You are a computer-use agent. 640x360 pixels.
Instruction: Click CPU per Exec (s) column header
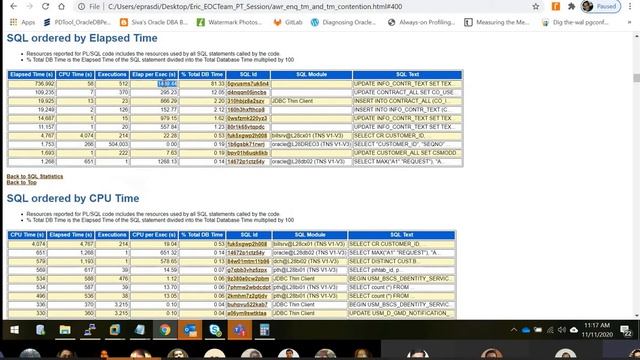[x=154, y=235]
